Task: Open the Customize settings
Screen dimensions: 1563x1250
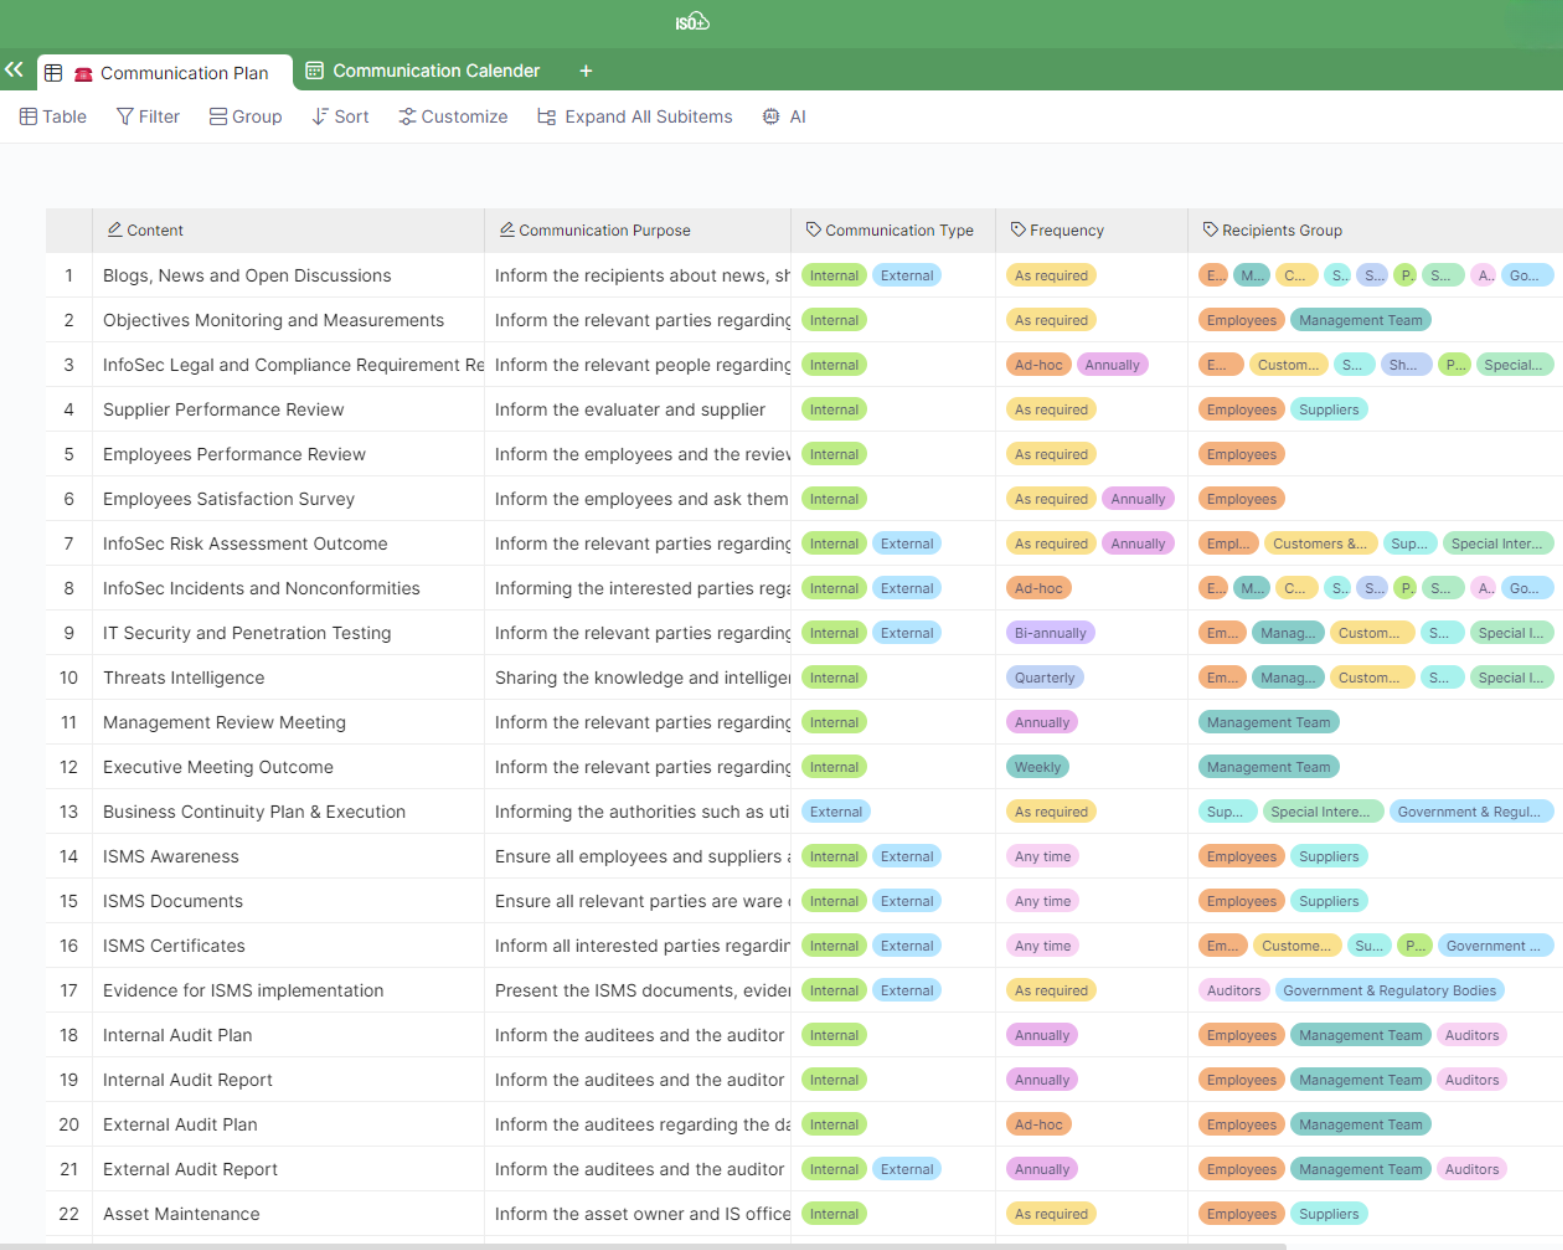Action: point(453,117)
